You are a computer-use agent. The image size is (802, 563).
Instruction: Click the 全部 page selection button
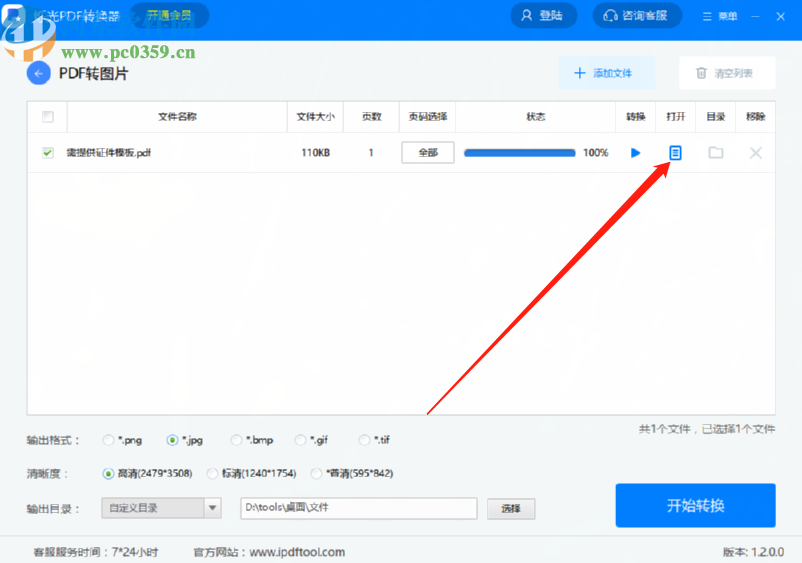click(428, 152)
